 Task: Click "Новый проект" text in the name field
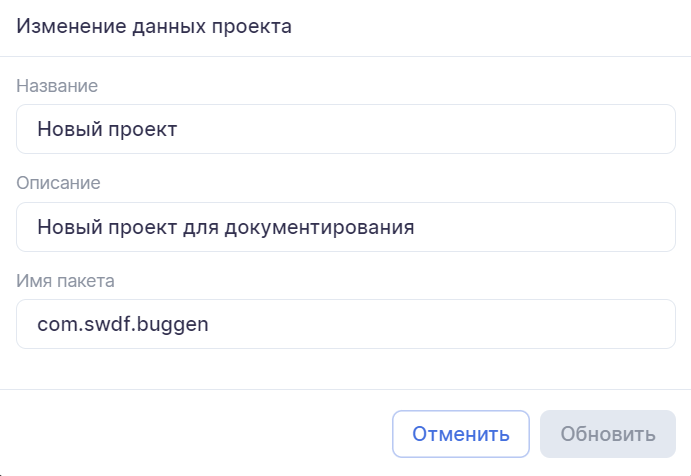pos(106,129)
